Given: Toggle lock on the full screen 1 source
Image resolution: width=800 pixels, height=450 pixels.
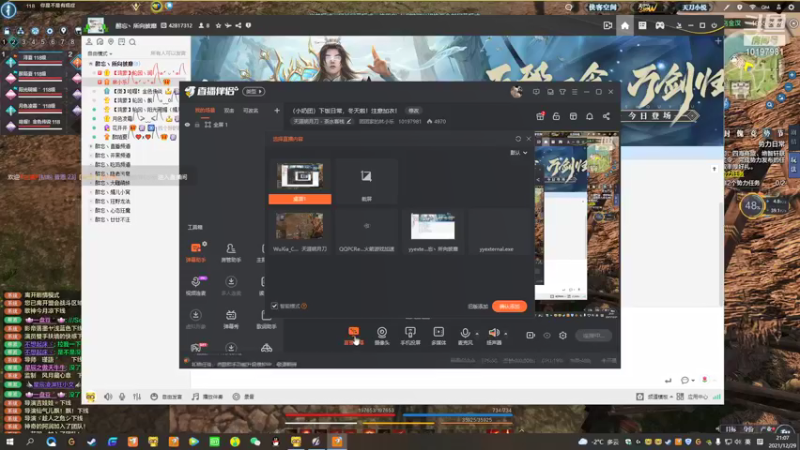Looking at the screenshot, I should pyautogui.click(x=197, y=124).
